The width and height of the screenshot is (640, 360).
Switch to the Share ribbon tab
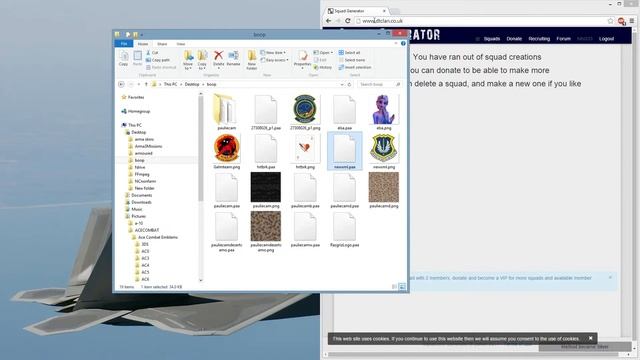point(162,44)
